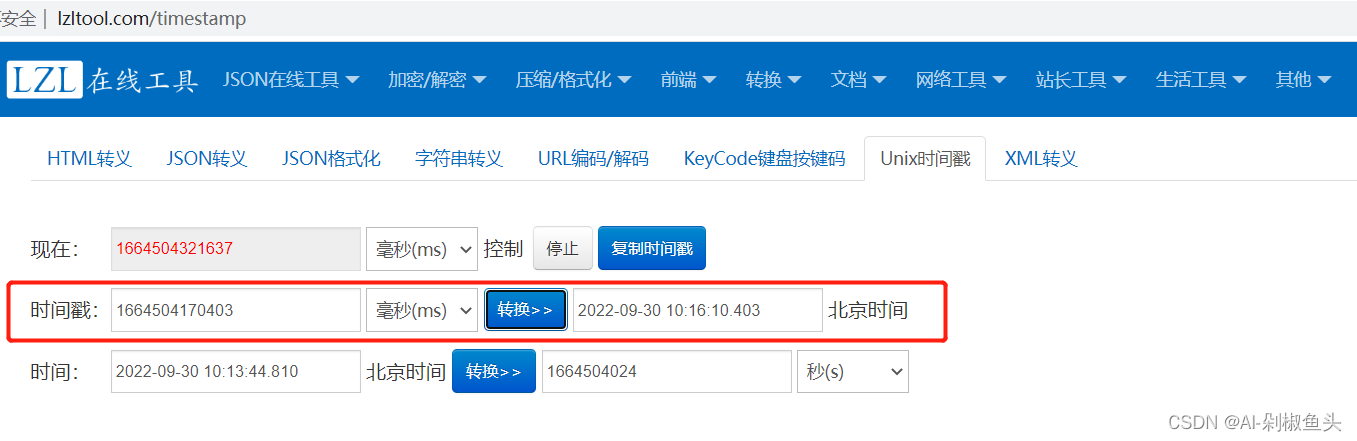The width and height of the screenshot is (1357, 441).
Task: Click the output field 1664504024
Action: (x=667, y=371)
